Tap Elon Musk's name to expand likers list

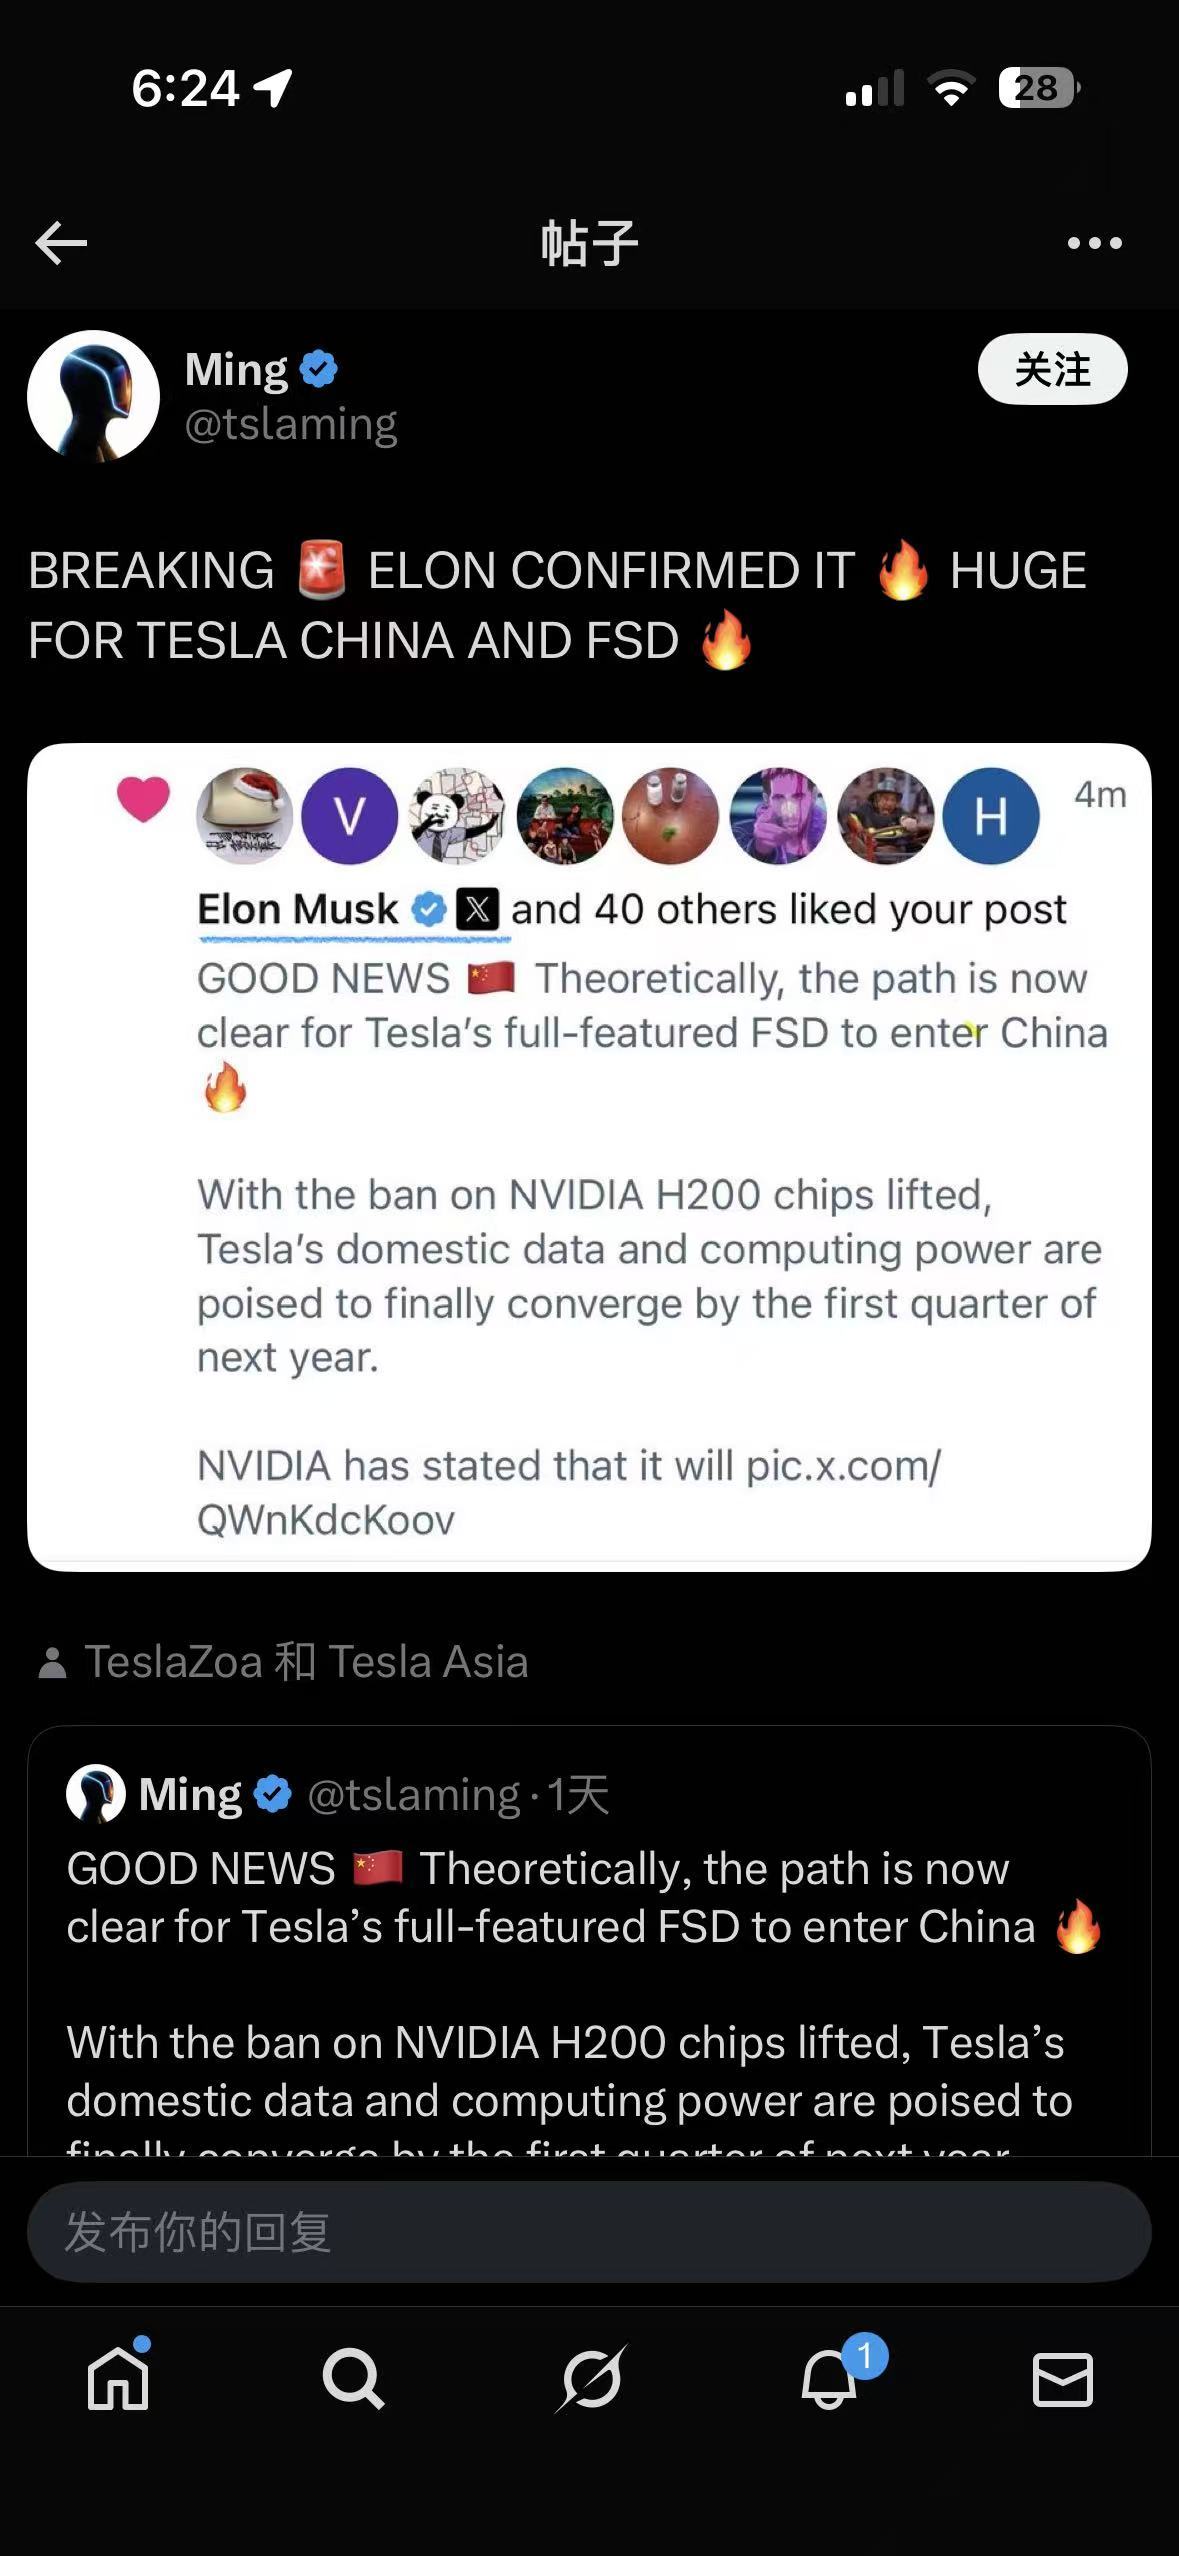point(295,908)
